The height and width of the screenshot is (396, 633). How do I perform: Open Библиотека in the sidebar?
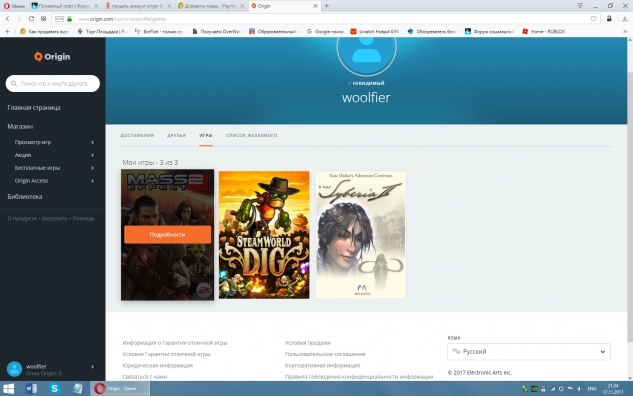click(25, 197)
